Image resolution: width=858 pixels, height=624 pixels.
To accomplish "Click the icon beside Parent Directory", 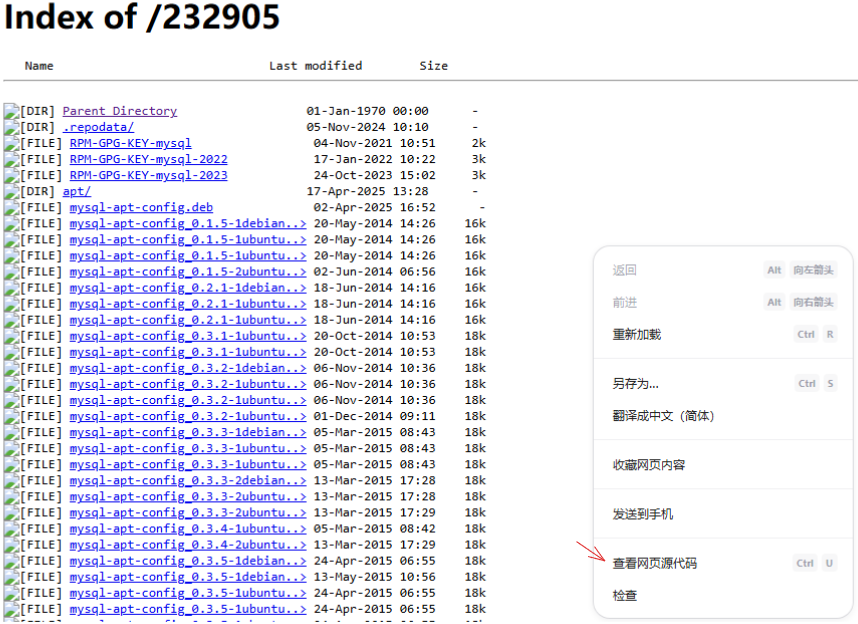I will pyautogui.click(x=11, y=112).
